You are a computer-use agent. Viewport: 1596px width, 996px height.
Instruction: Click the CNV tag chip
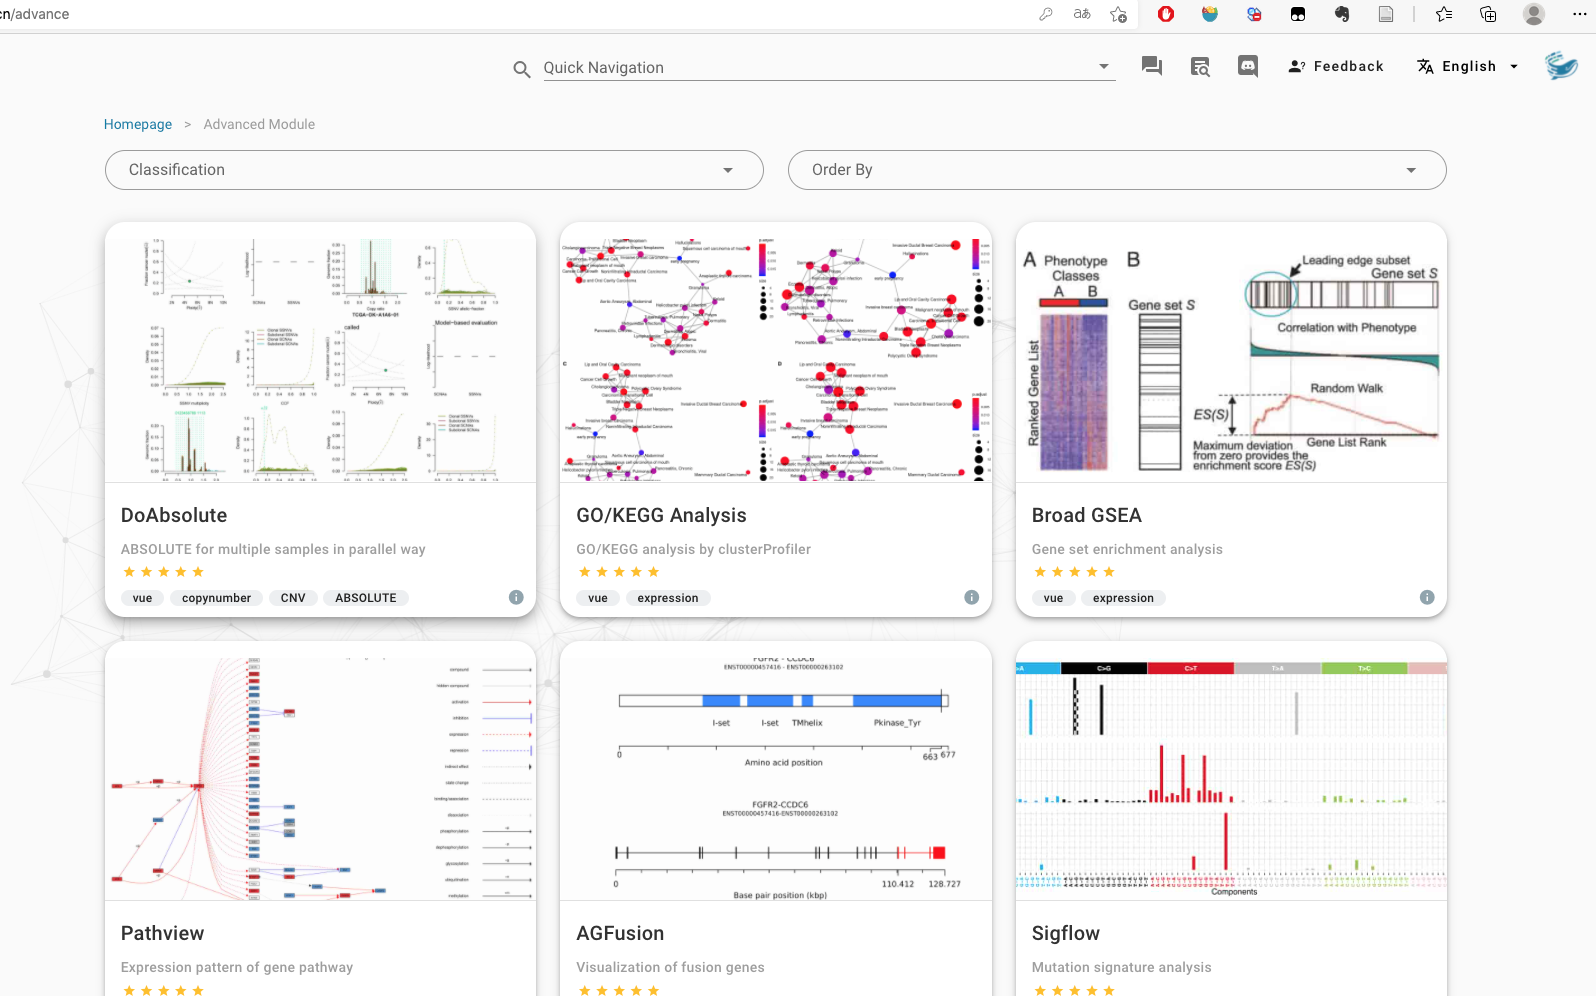coord(293,598)
